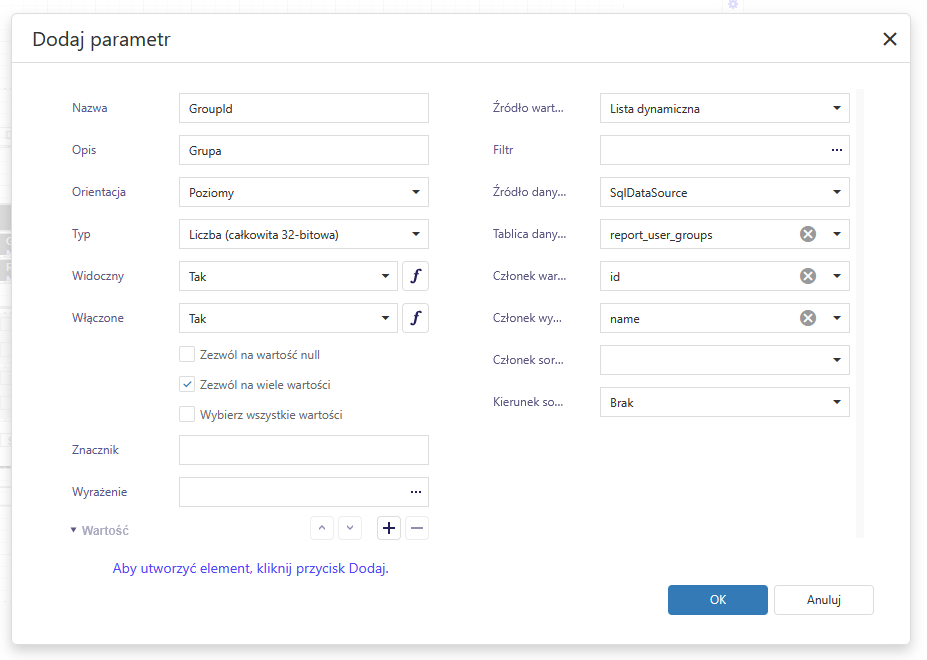Tick Wybierz wszystkie wartości checkbox
Screen dimensions: 927x660
coord(187,415)
